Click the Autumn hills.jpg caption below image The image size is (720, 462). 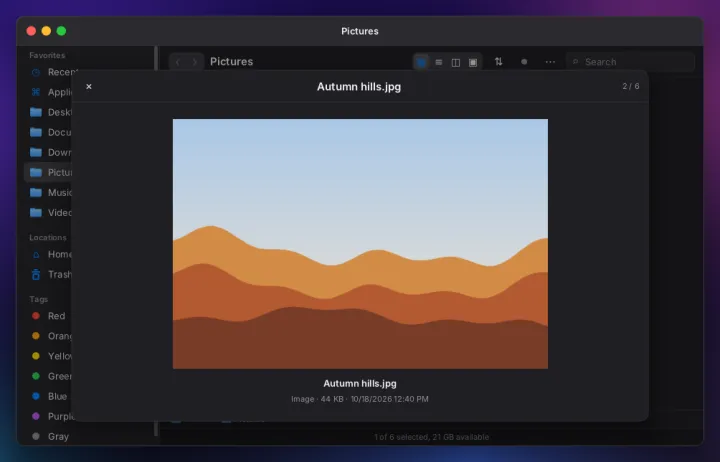(360, 383)
